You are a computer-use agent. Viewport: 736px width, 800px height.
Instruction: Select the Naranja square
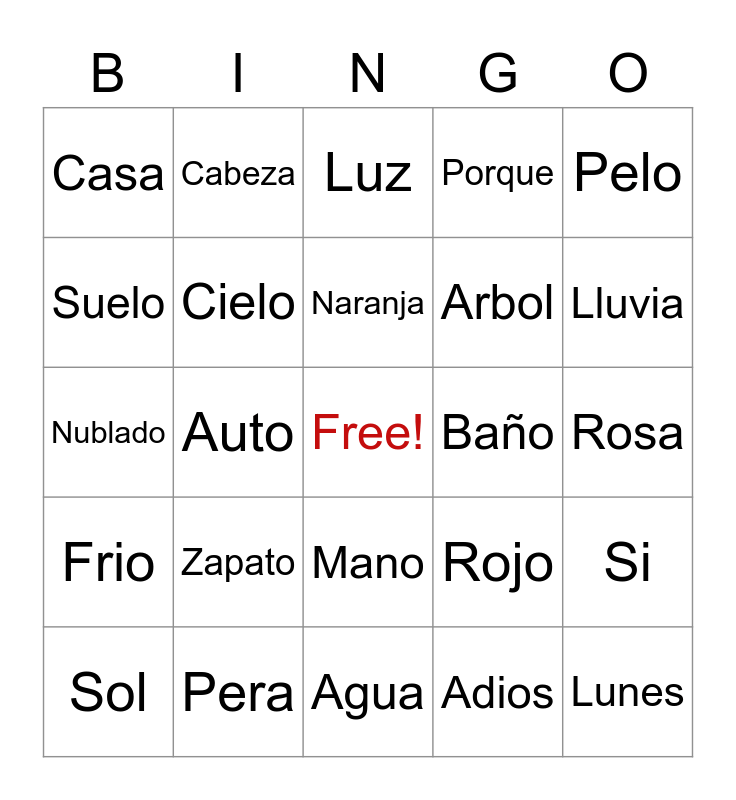click(368, 302)
